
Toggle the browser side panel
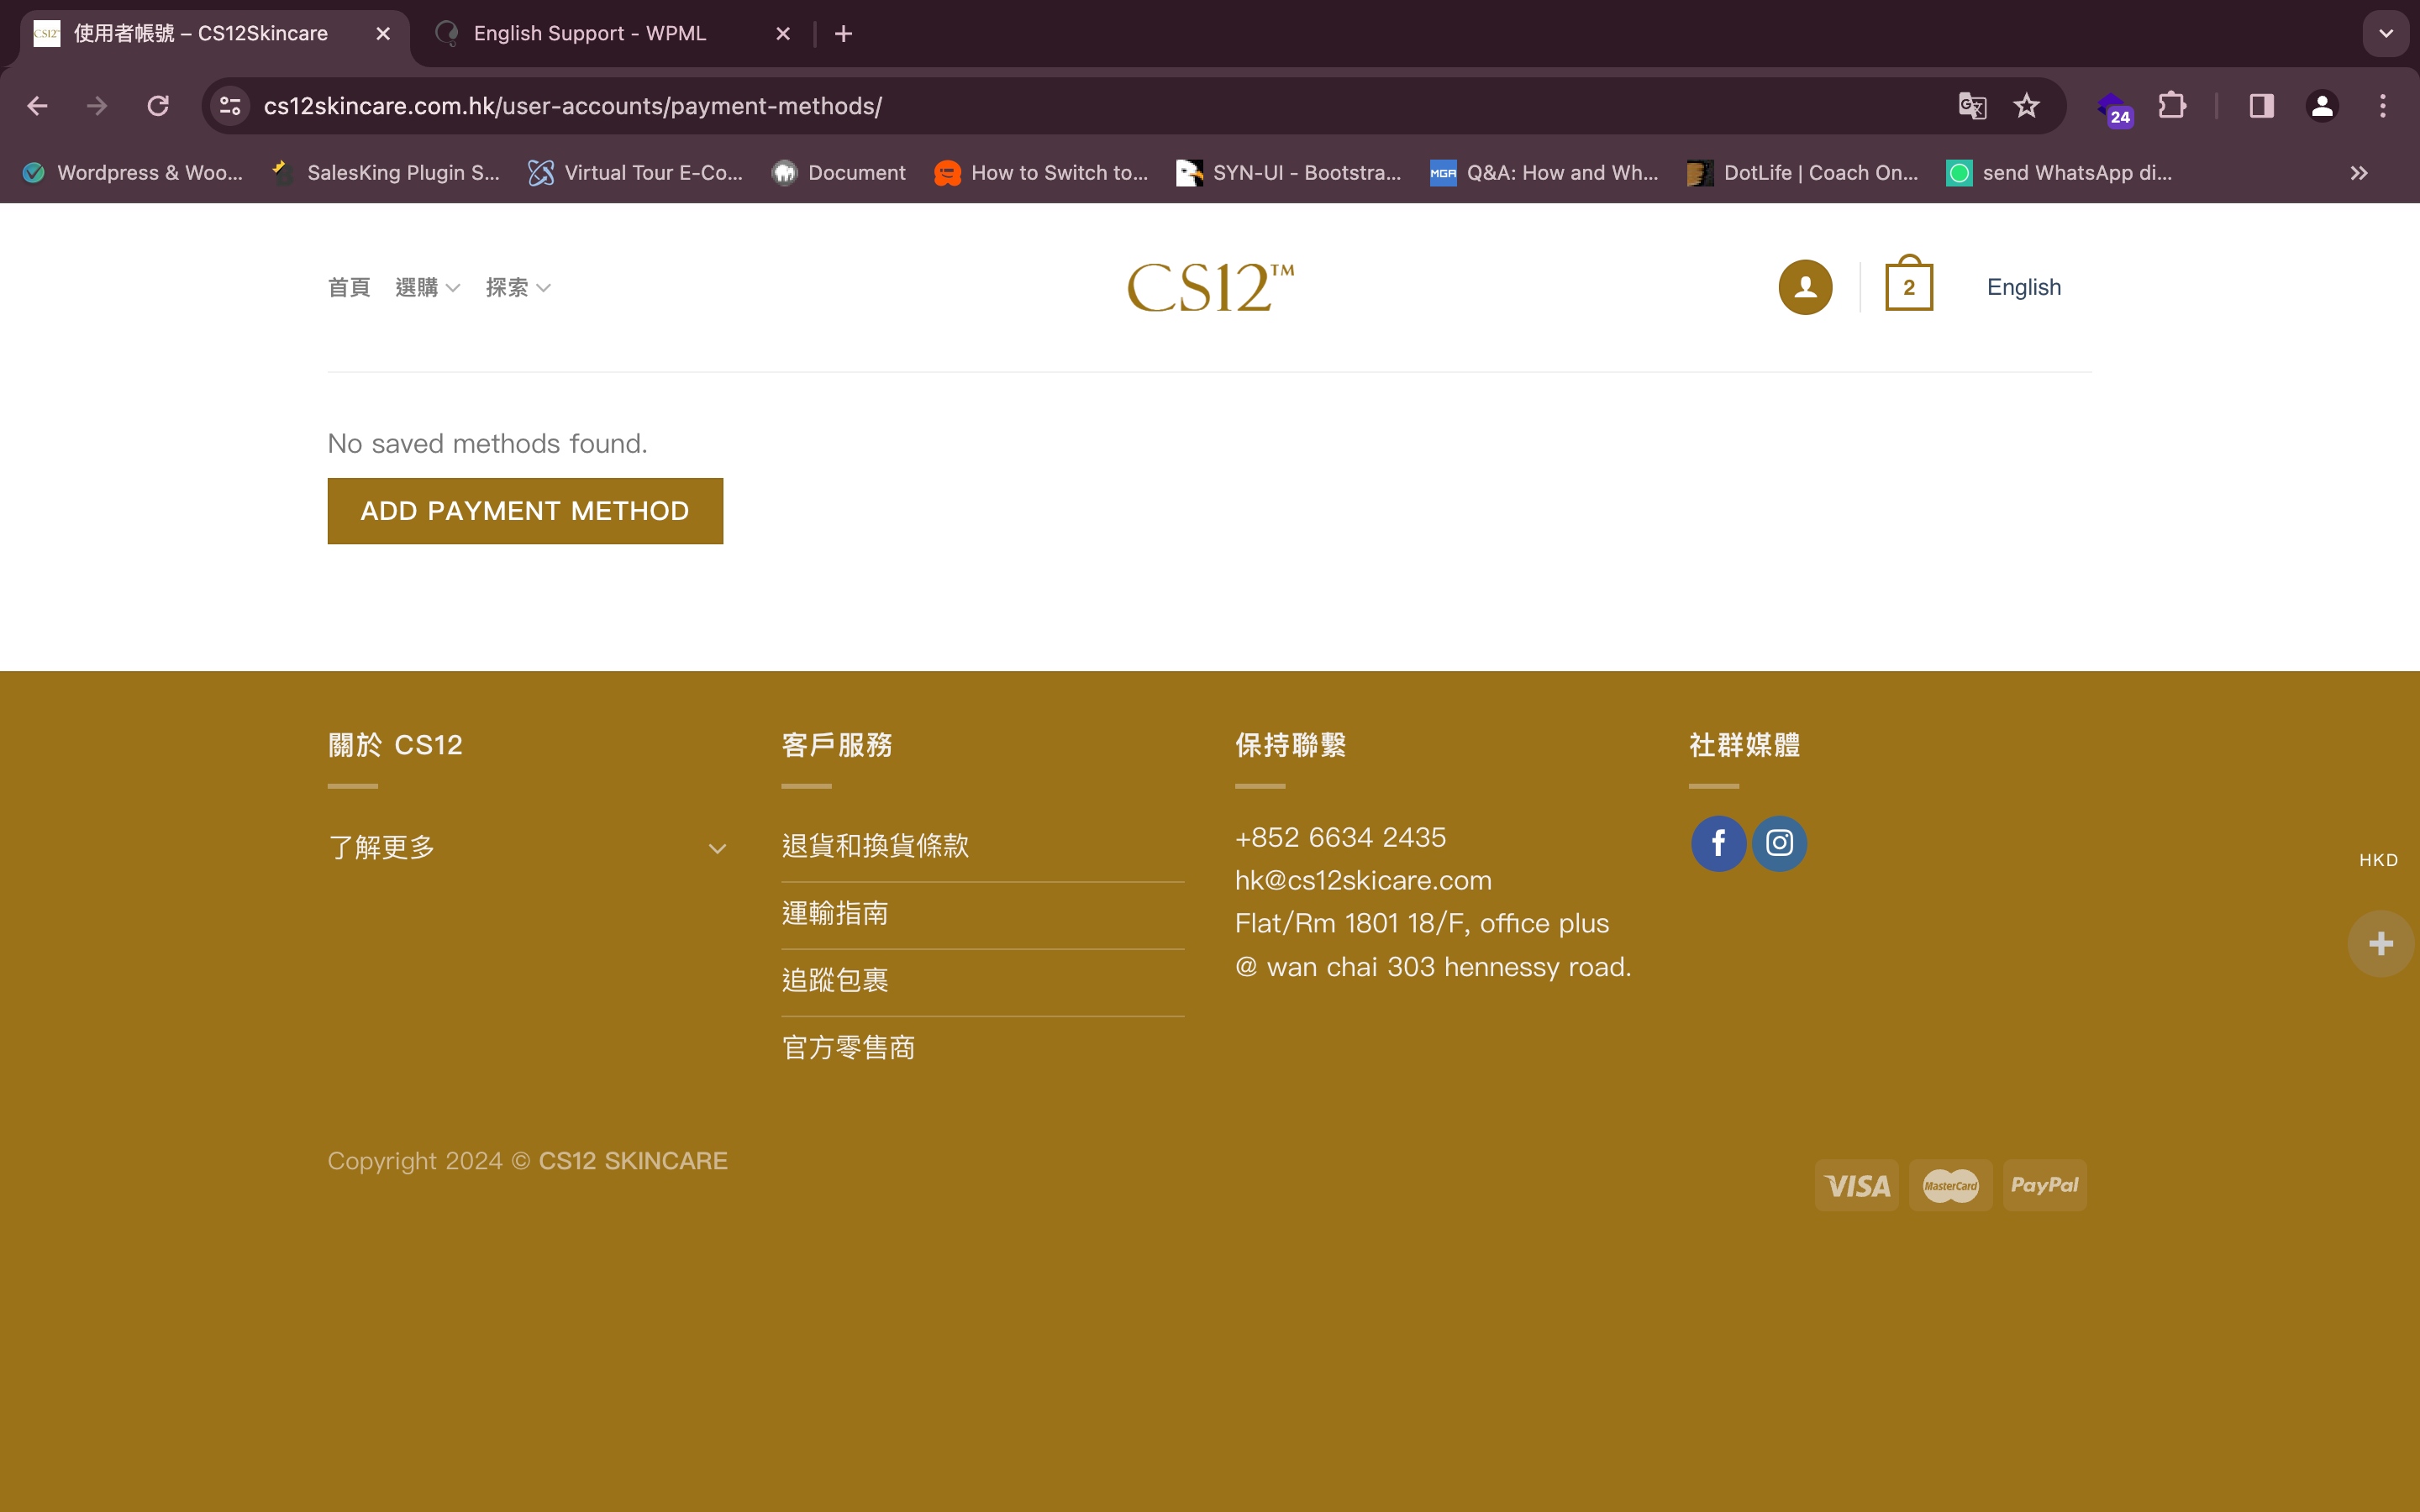tap(2262, 106)
